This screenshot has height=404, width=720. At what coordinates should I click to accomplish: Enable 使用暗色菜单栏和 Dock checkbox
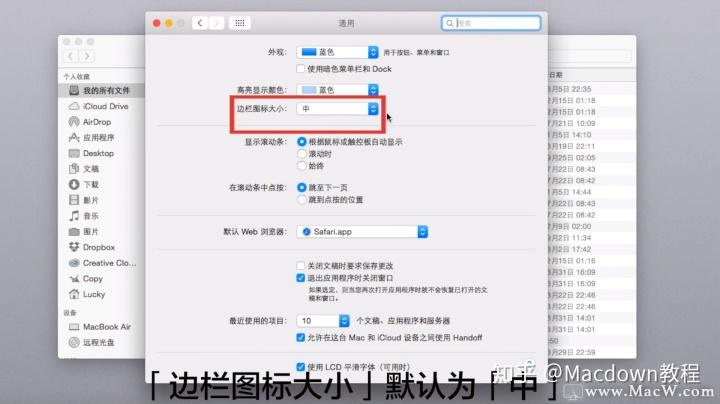pyautogui.click(x=300, y=69)
